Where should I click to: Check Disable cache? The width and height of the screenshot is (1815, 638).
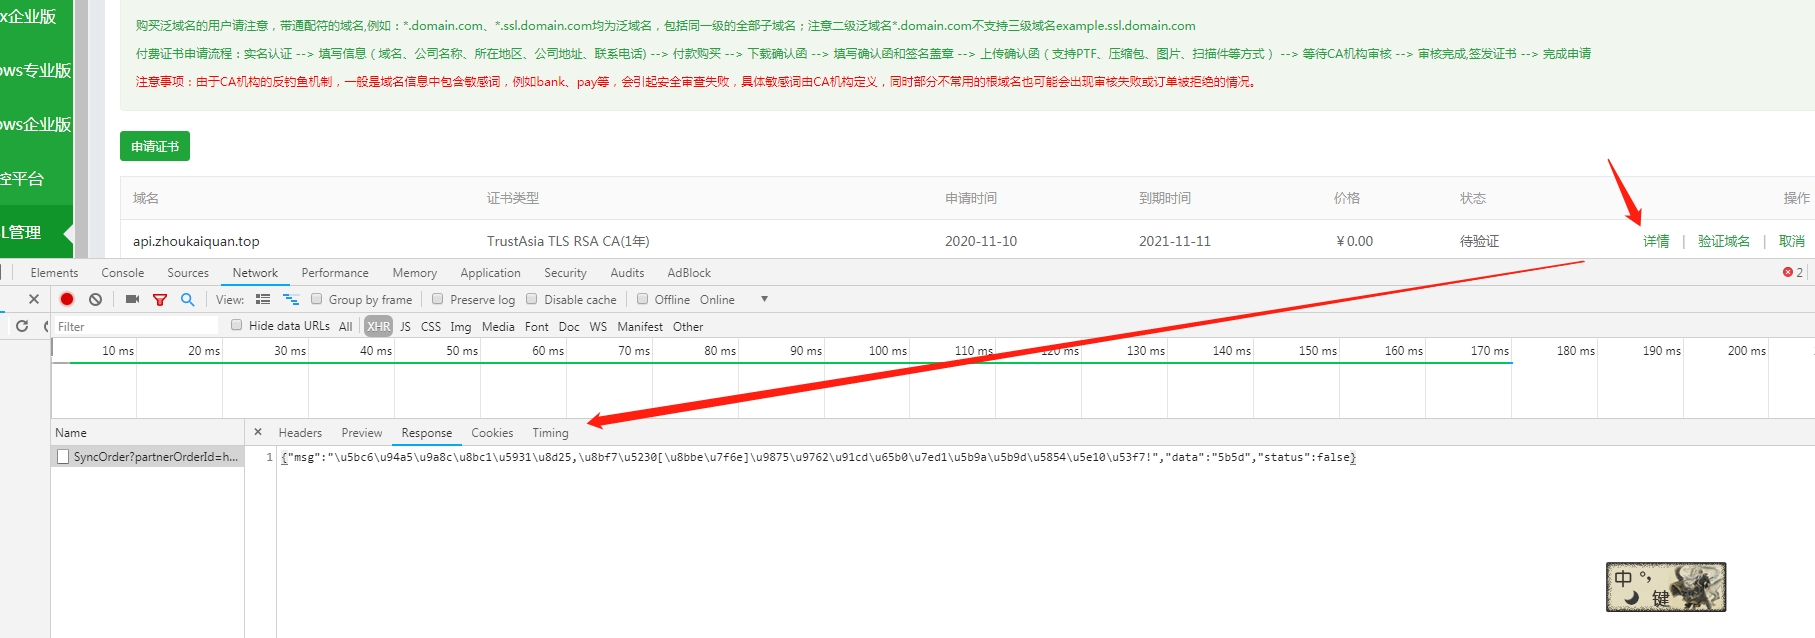pyautogui.click(x=532, y=299)
